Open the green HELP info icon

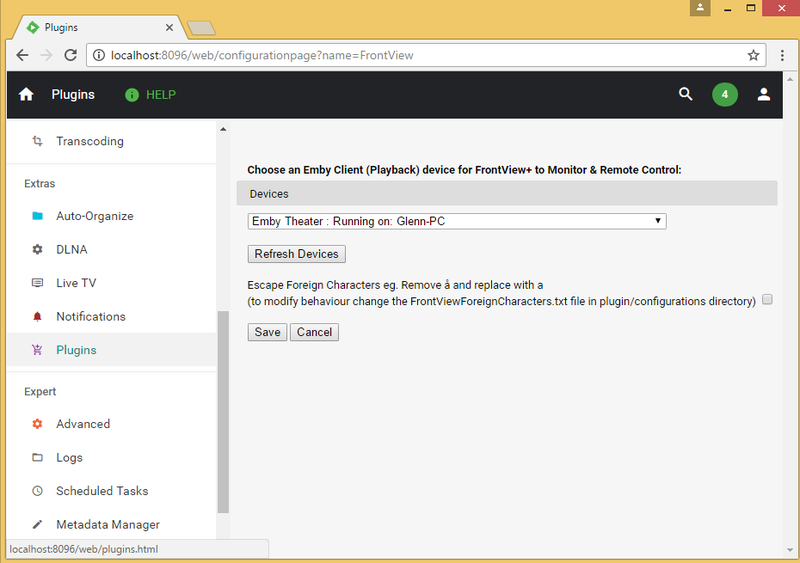[x=132, y=95]
